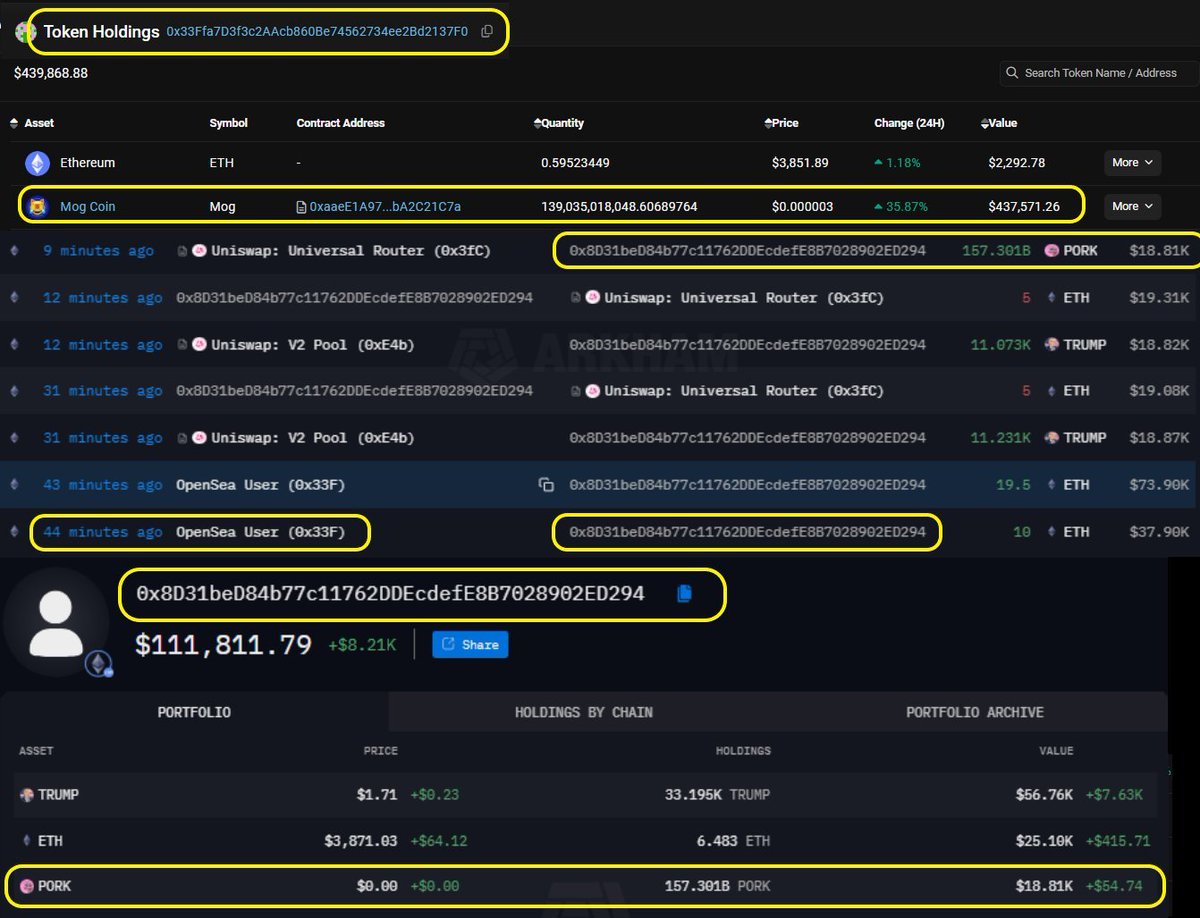Open Uniswap: Universal Router in the PORK transfer row
Screen dimensions: 1200x918
(x=351, y=251)
